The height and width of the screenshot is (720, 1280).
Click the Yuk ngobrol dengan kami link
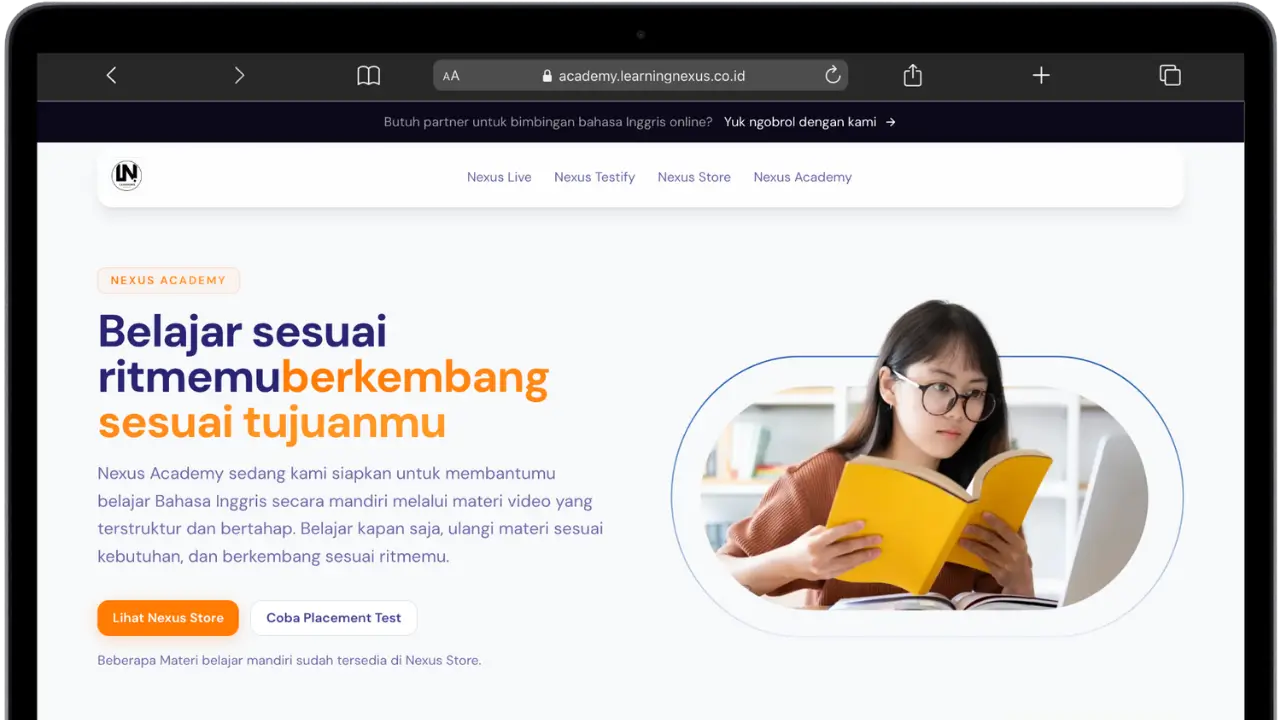[x=810, y=122]
